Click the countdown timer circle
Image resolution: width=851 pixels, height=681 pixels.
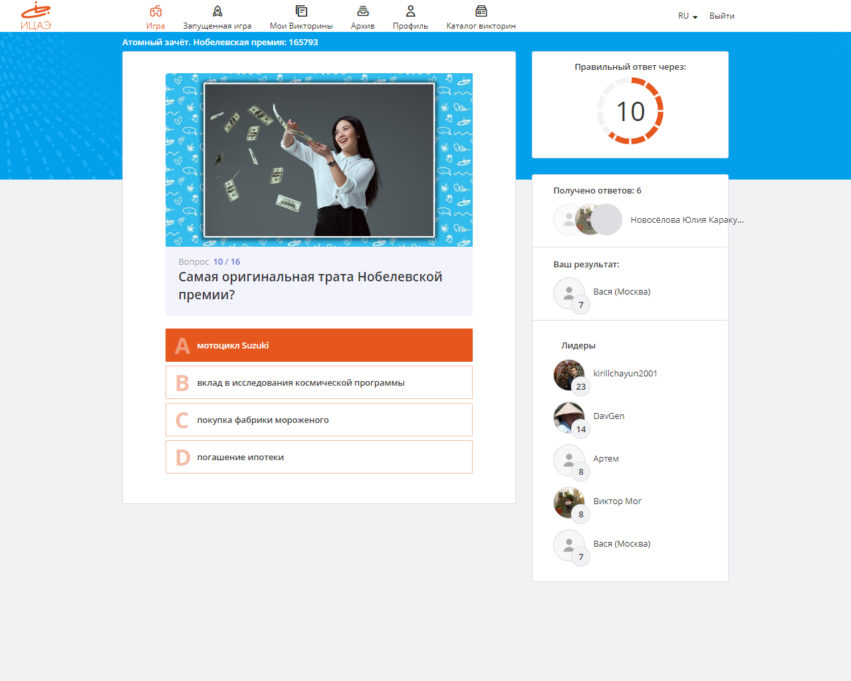pyautogui.click(x=630, y=111)
